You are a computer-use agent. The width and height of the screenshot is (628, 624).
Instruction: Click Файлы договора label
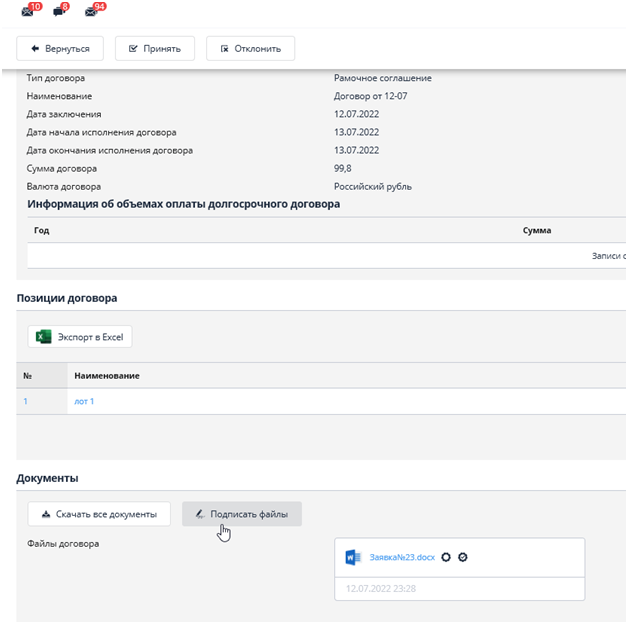point(63,544)
